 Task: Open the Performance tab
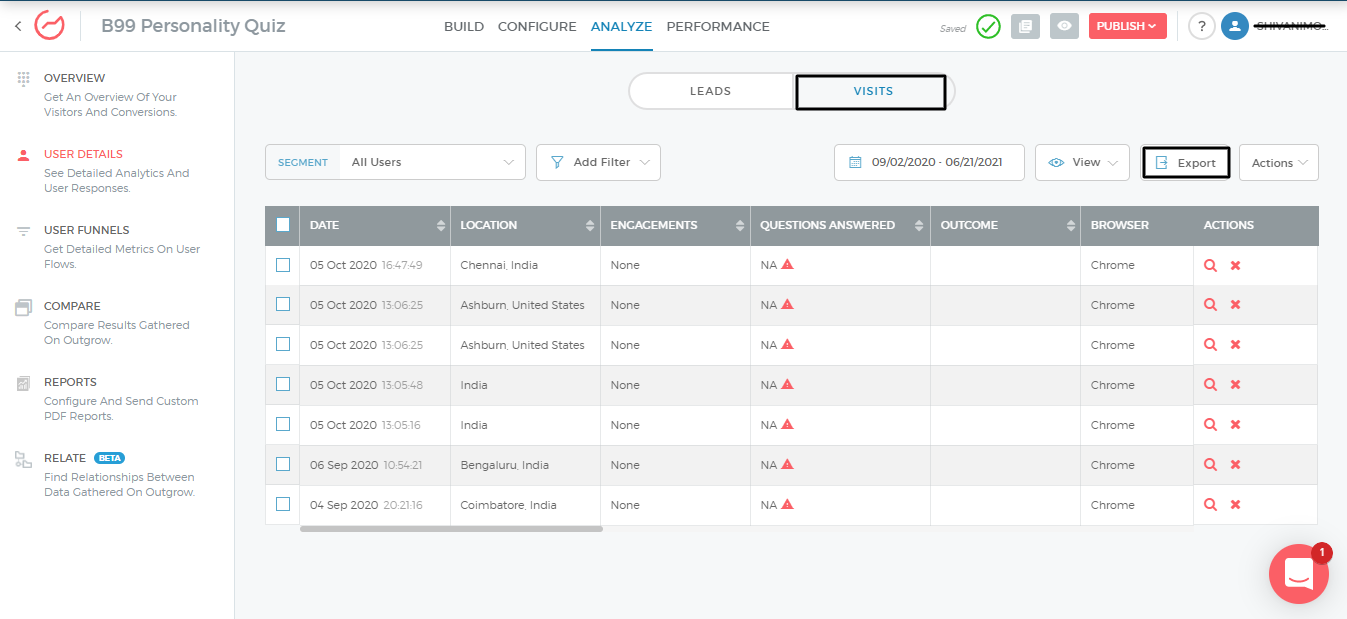click(x=718, y=27)
